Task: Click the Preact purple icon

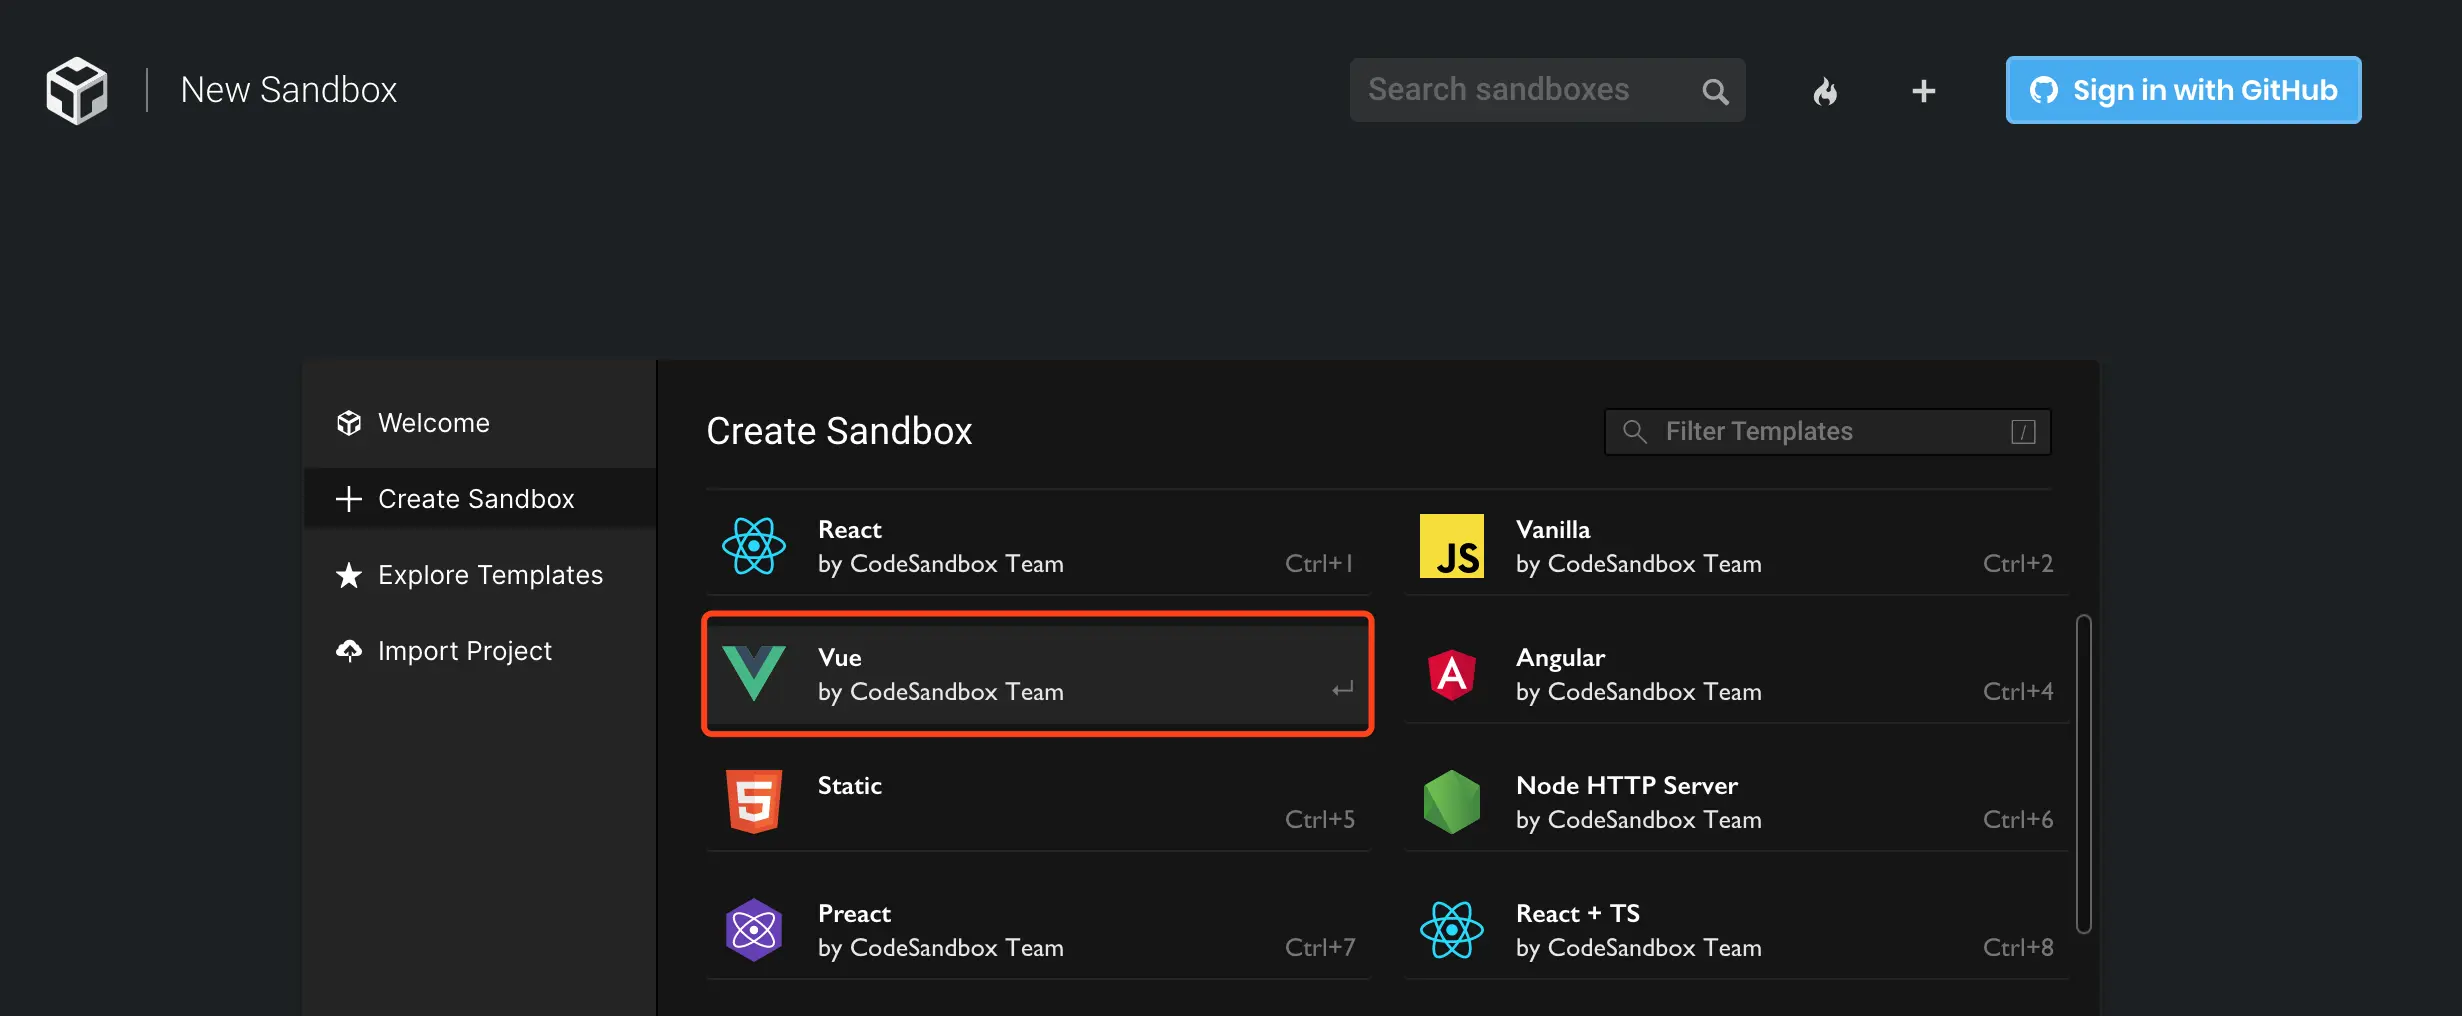Action: [753, 930]
